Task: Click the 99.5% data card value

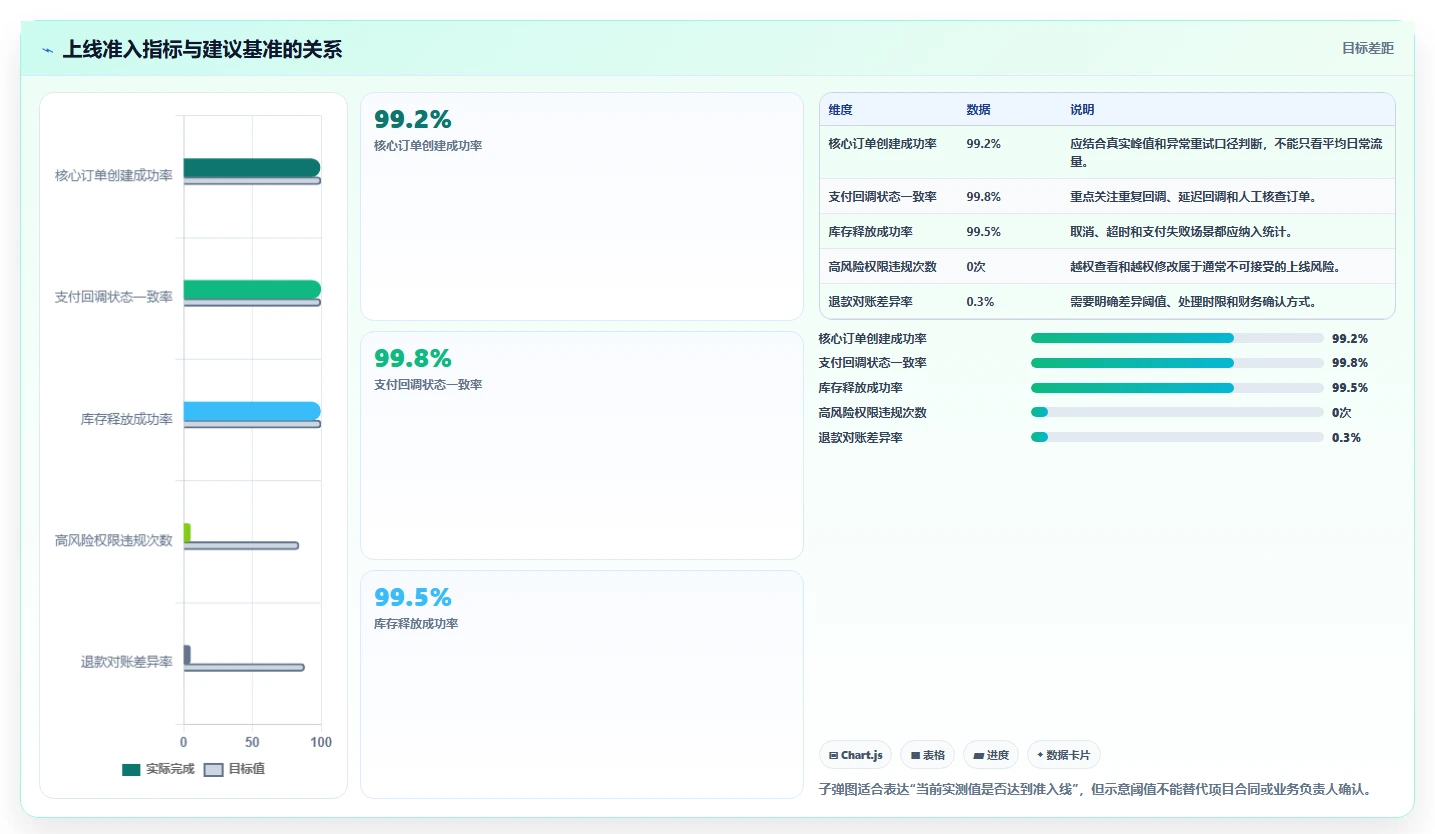Action: [413, 597]
